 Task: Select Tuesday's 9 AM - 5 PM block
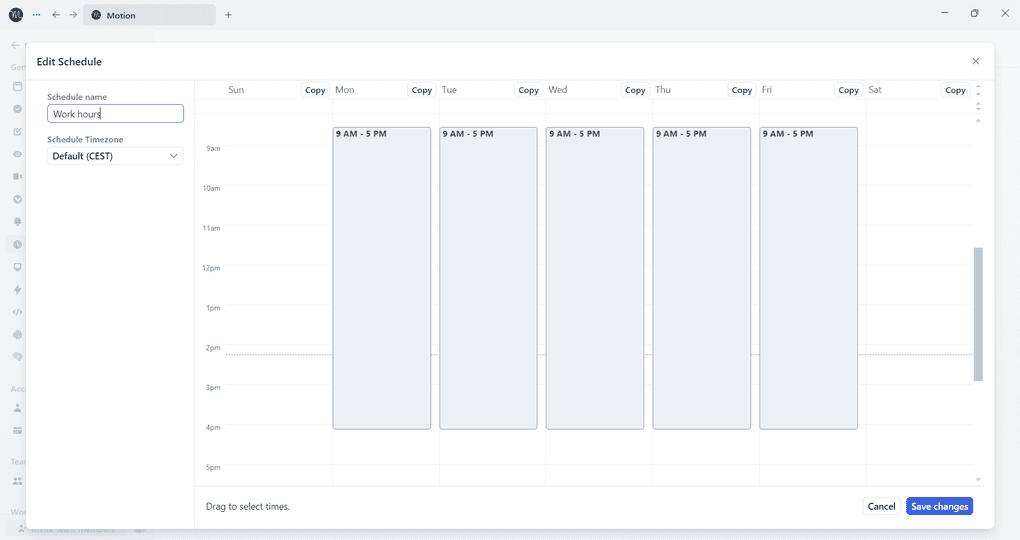[x=489, y=278]
